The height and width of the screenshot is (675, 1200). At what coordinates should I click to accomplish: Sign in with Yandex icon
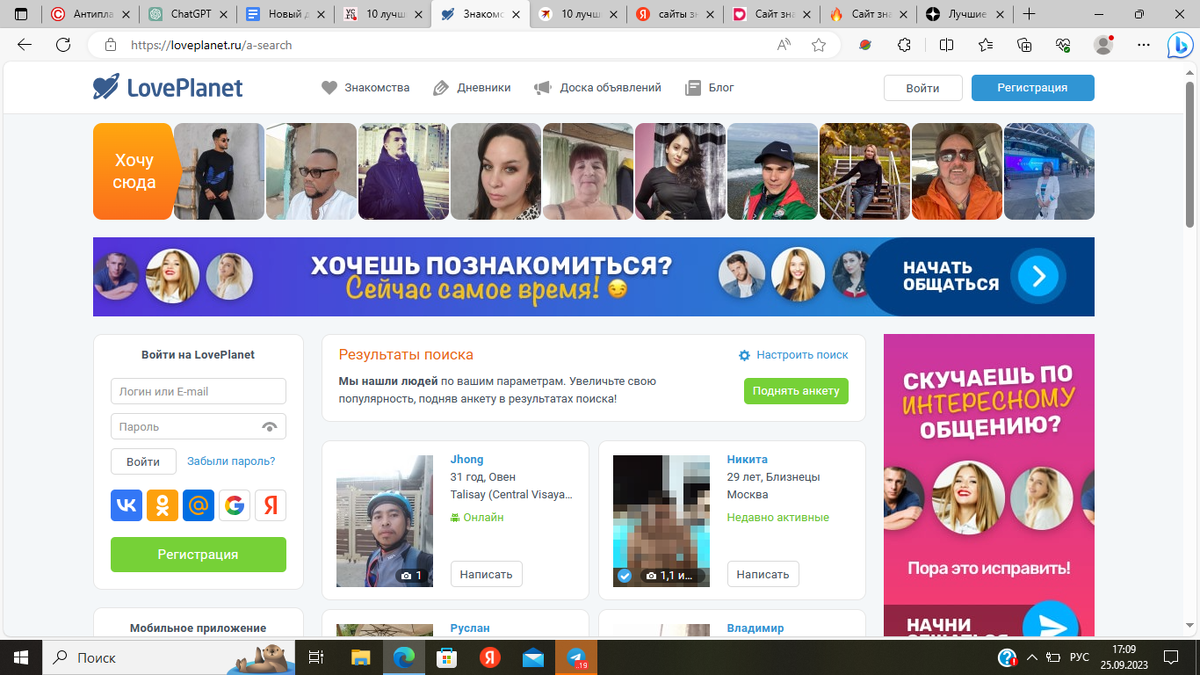[x=270, y=506]
